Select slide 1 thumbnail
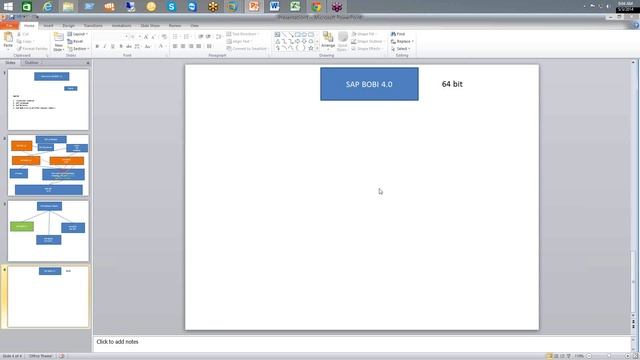The width and height of the screenshot is (640, 360). tap(48, 100)
